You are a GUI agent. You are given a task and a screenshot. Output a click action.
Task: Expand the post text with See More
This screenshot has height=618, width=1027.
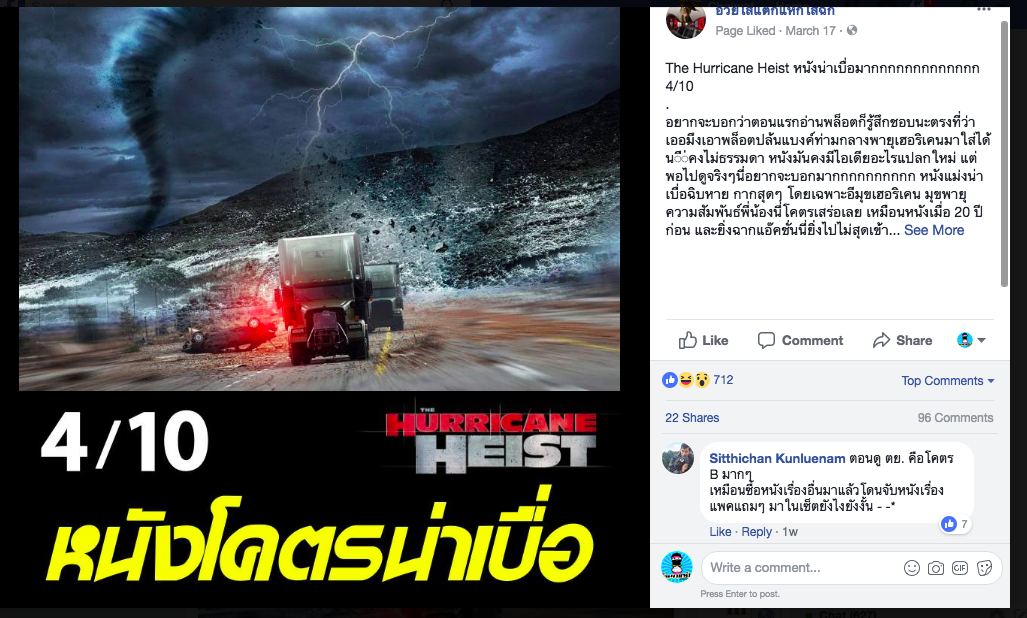pos(934,230)
